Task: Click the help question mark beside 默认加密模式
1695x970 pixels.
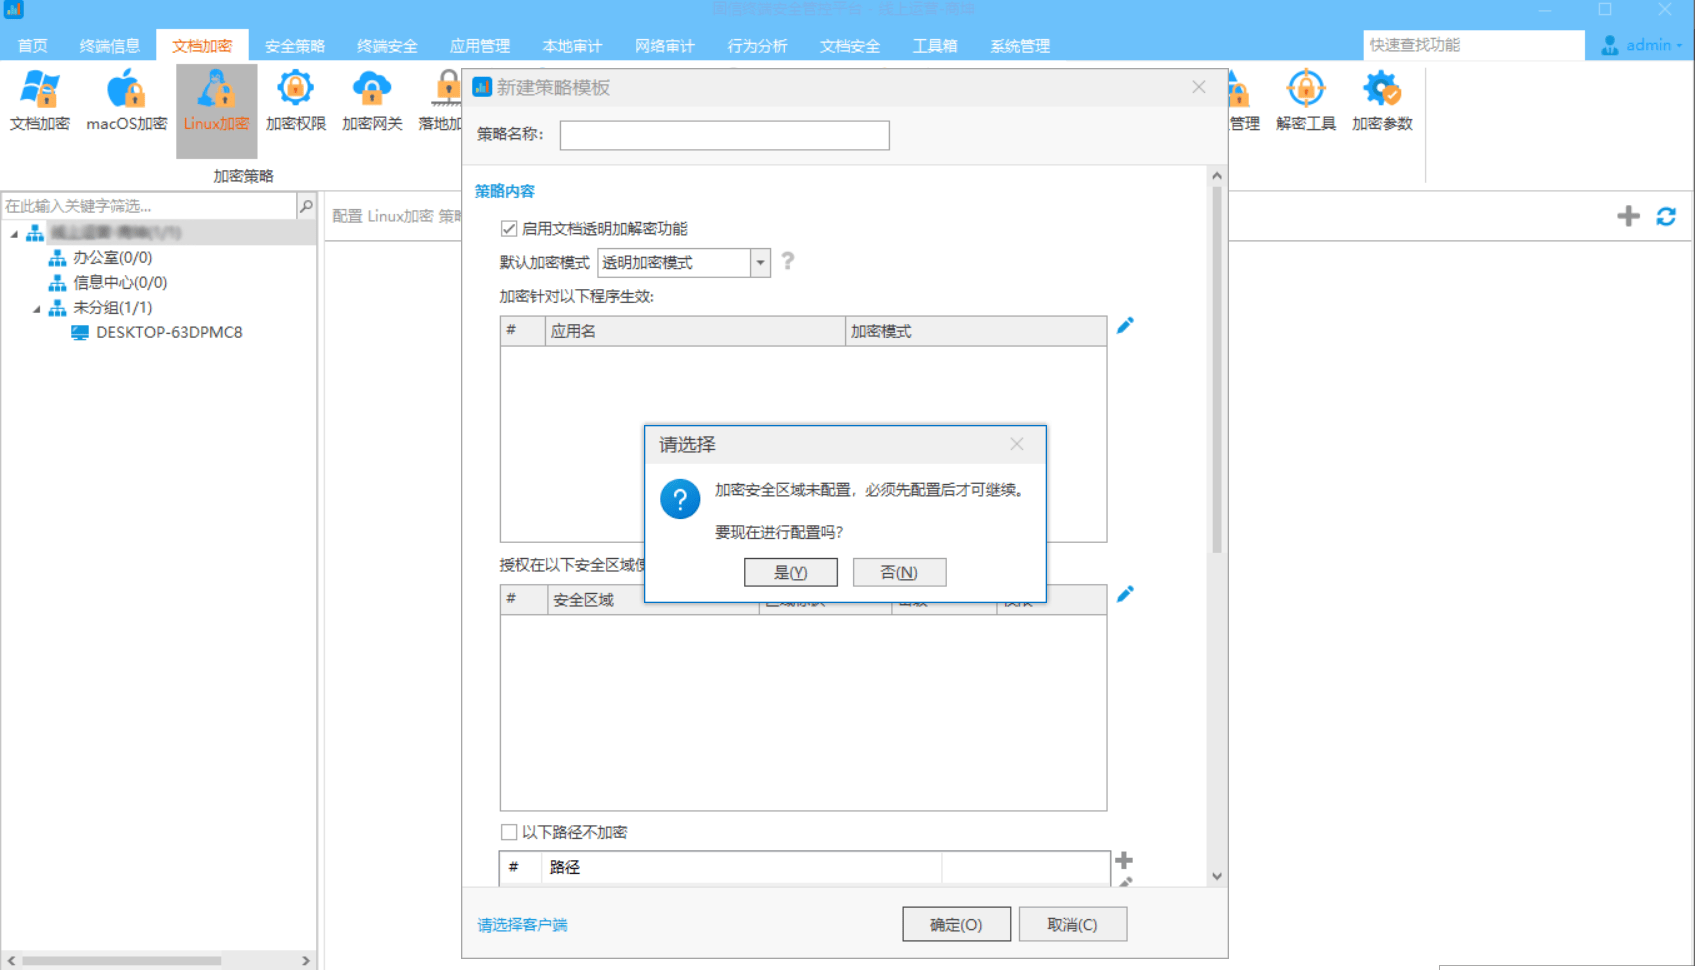Action: pos(788,261)
